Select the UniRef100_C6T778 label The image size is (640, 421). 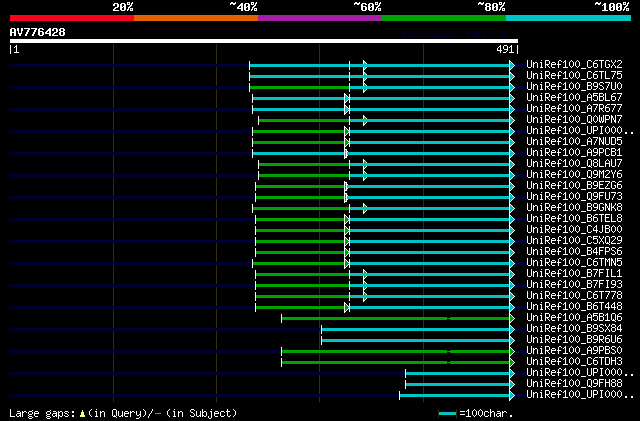(574, 296)
